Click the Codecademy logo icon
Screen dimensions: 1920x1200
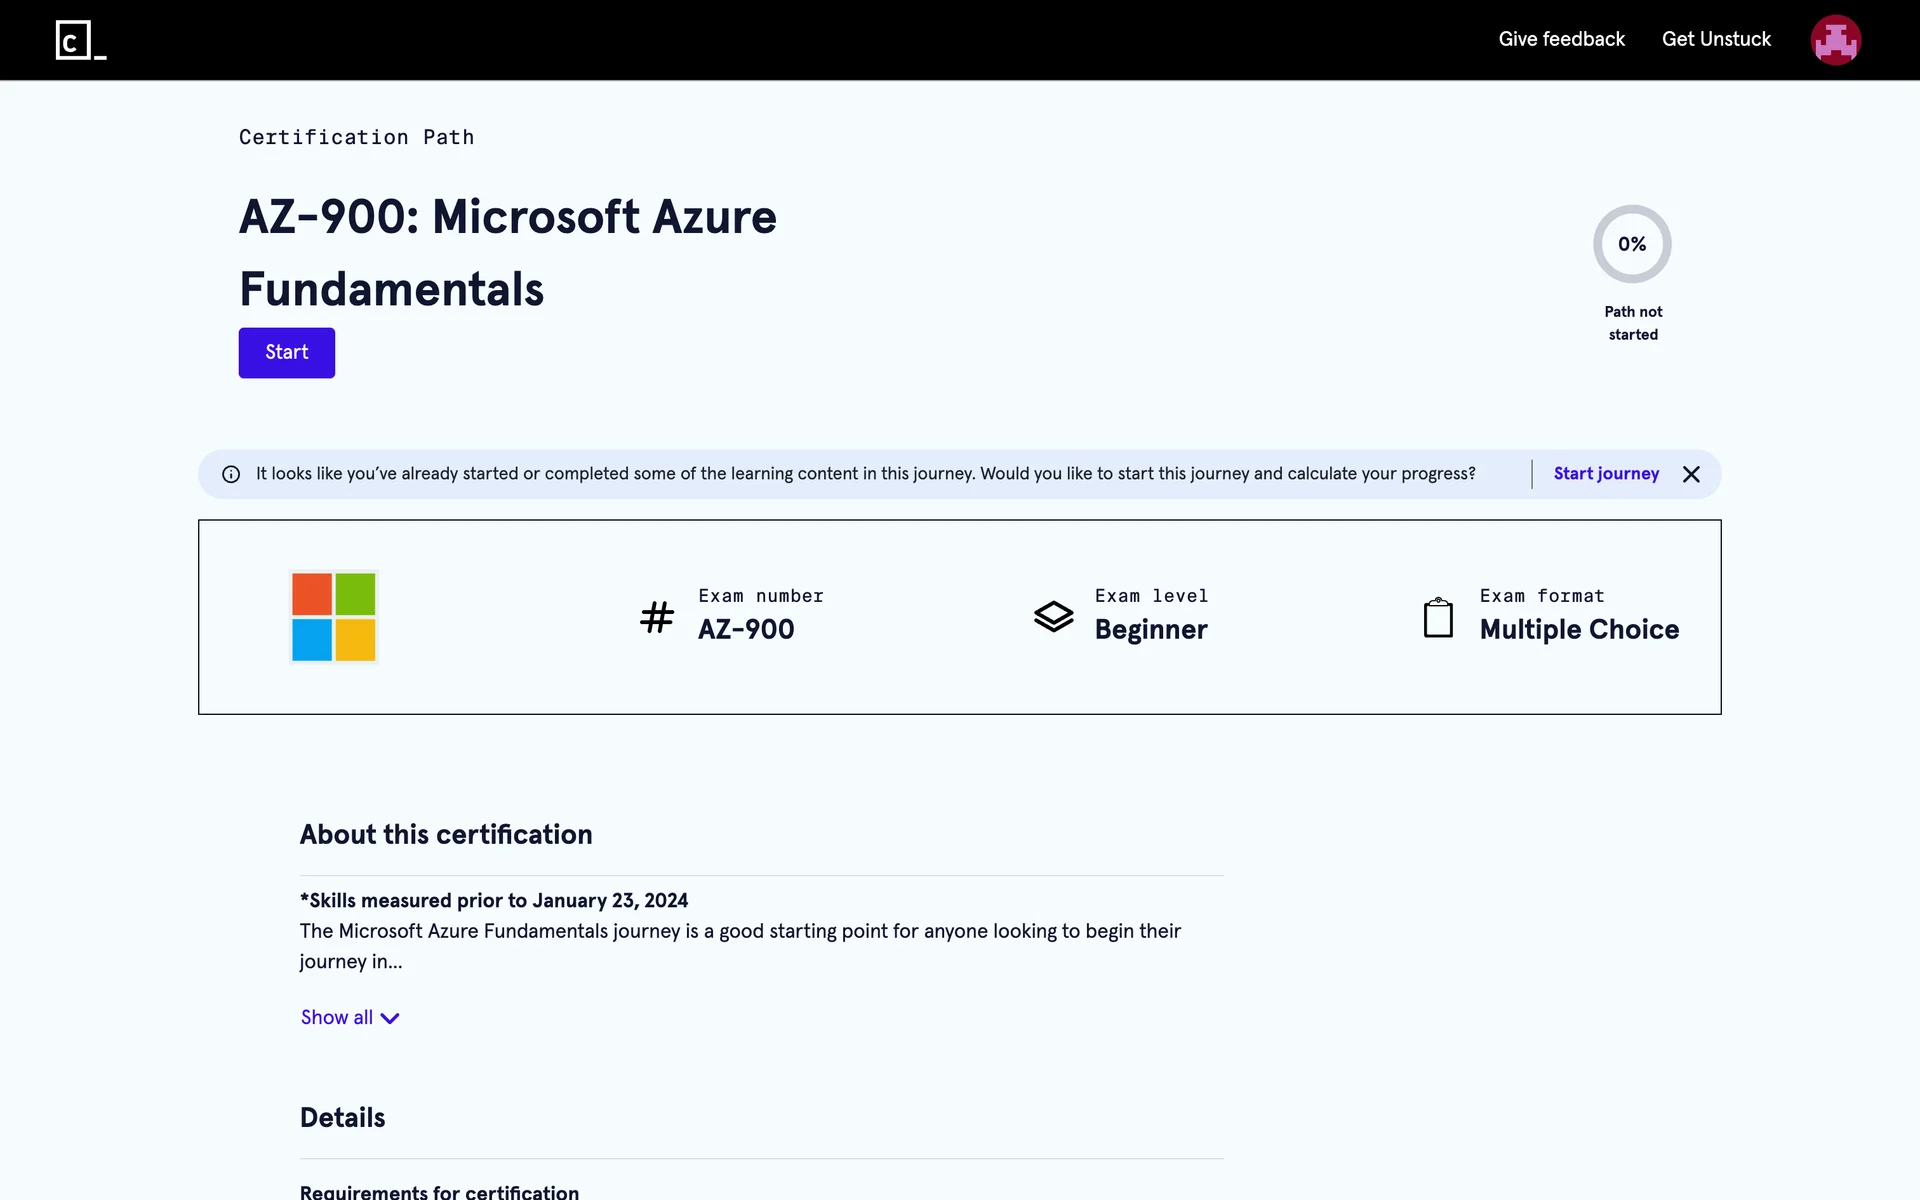click(80, 40)
